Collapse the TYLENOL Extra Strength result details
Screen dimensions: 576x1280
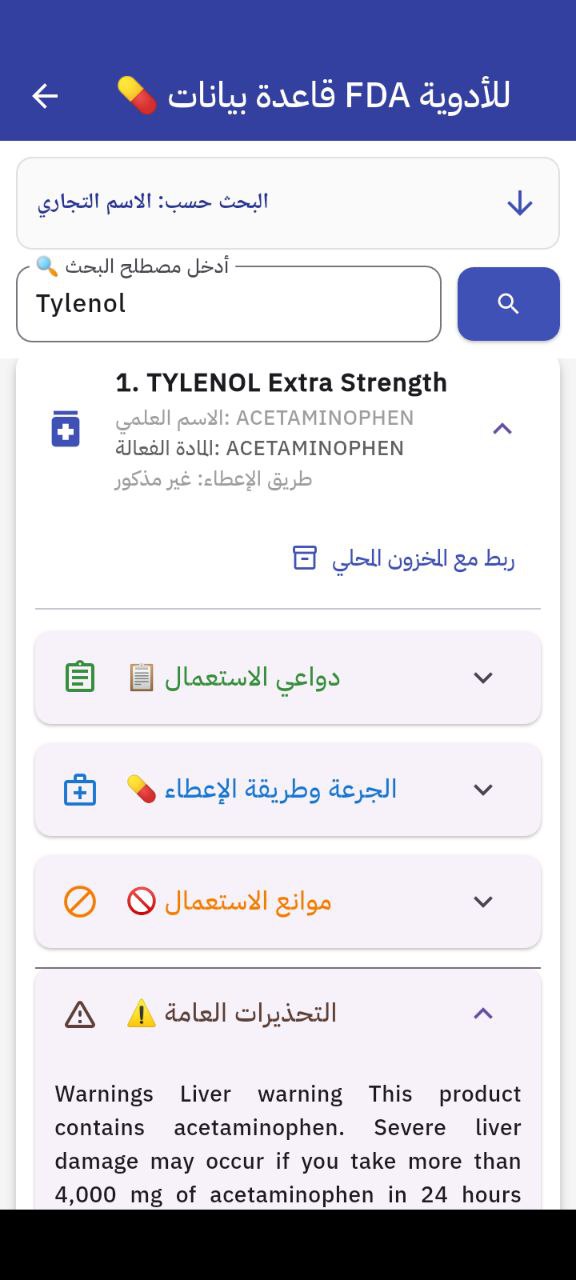pos(503,429)
